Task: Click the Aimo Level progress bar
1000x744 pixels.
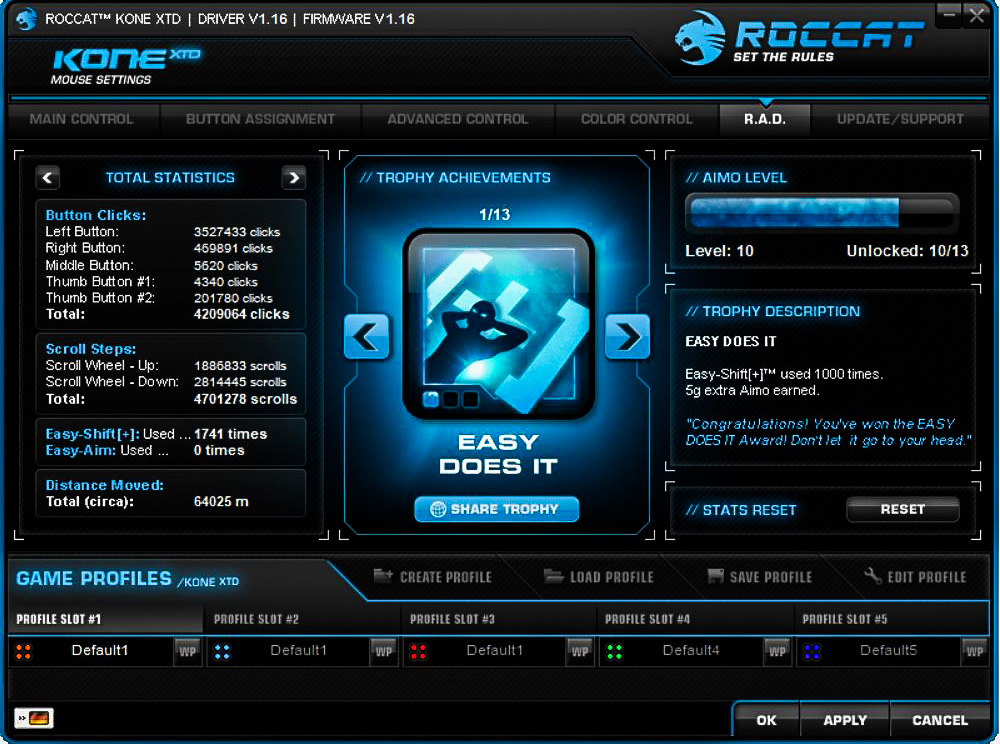Action: point(821,212)
